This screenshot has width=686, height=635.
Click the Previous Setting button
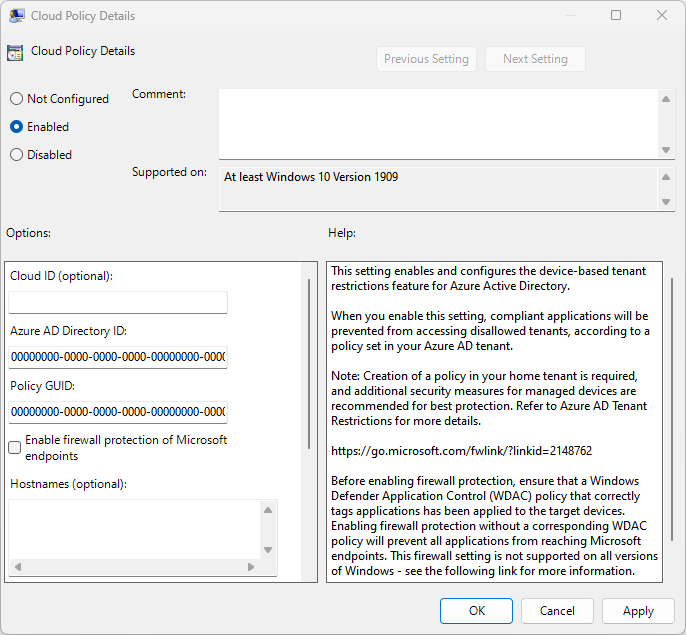(x=426, y=59)
